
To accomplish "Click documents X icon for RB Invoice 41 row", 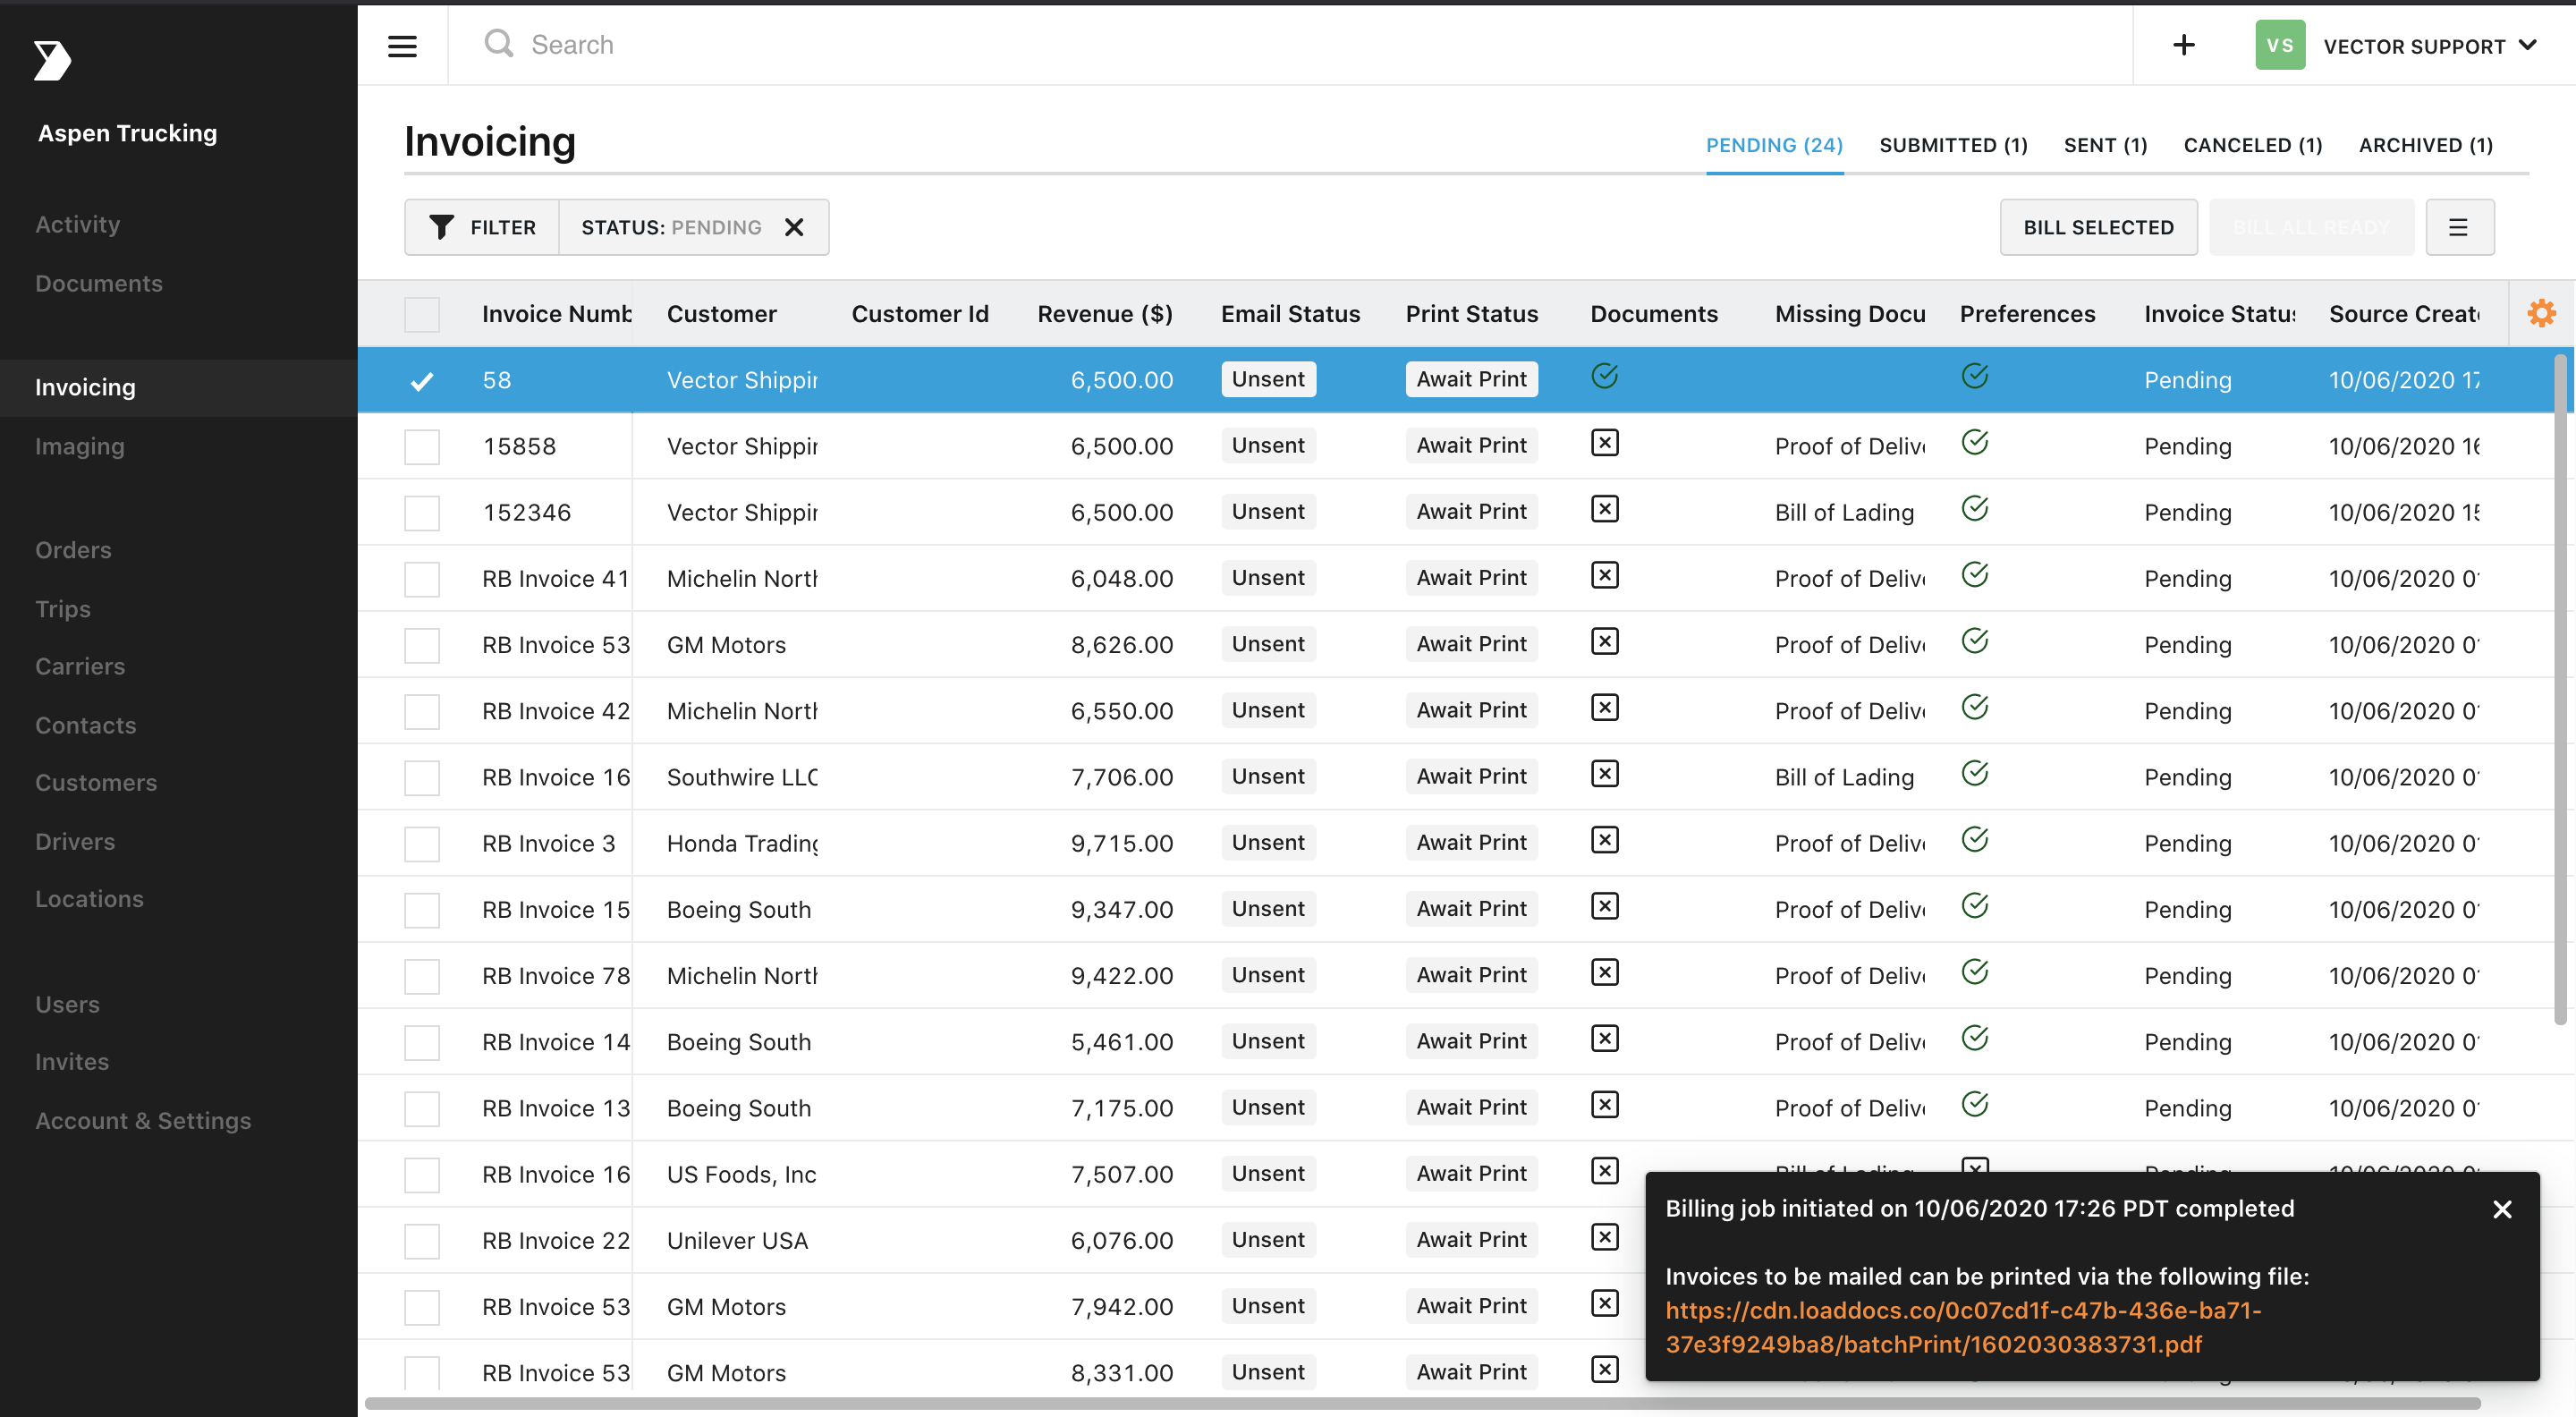I will (1604, 575).
